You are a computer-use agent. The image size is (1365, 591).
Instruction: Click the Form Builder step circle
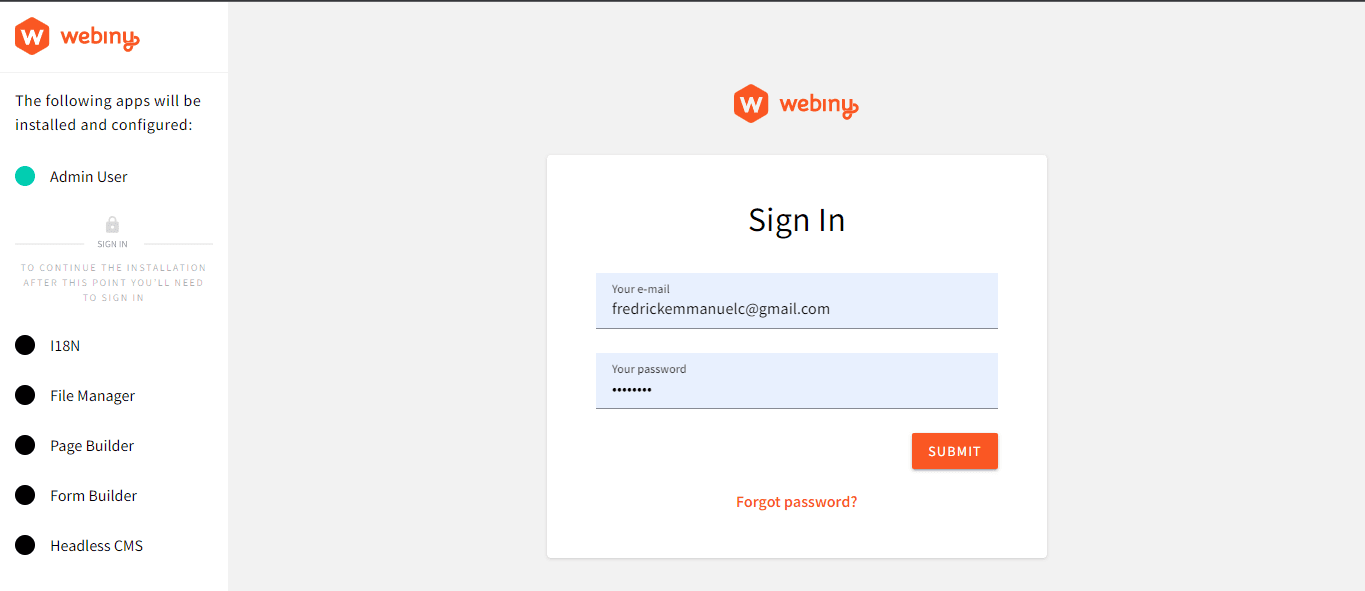tap(25, 496)
